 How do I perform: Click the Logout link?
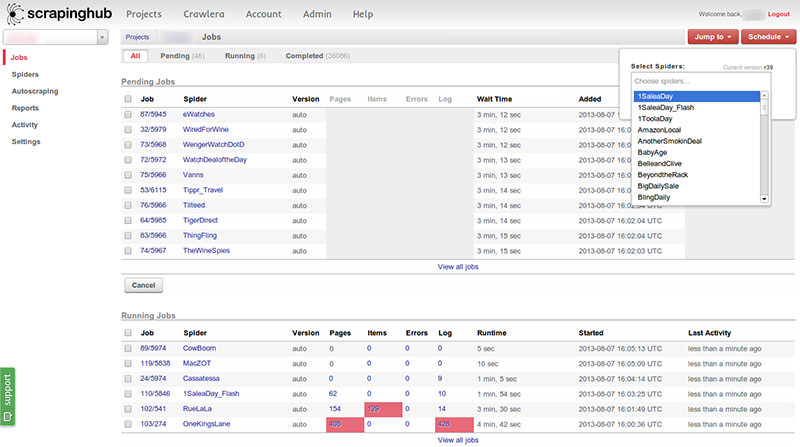pyautogui.click(x=779, y=14)
